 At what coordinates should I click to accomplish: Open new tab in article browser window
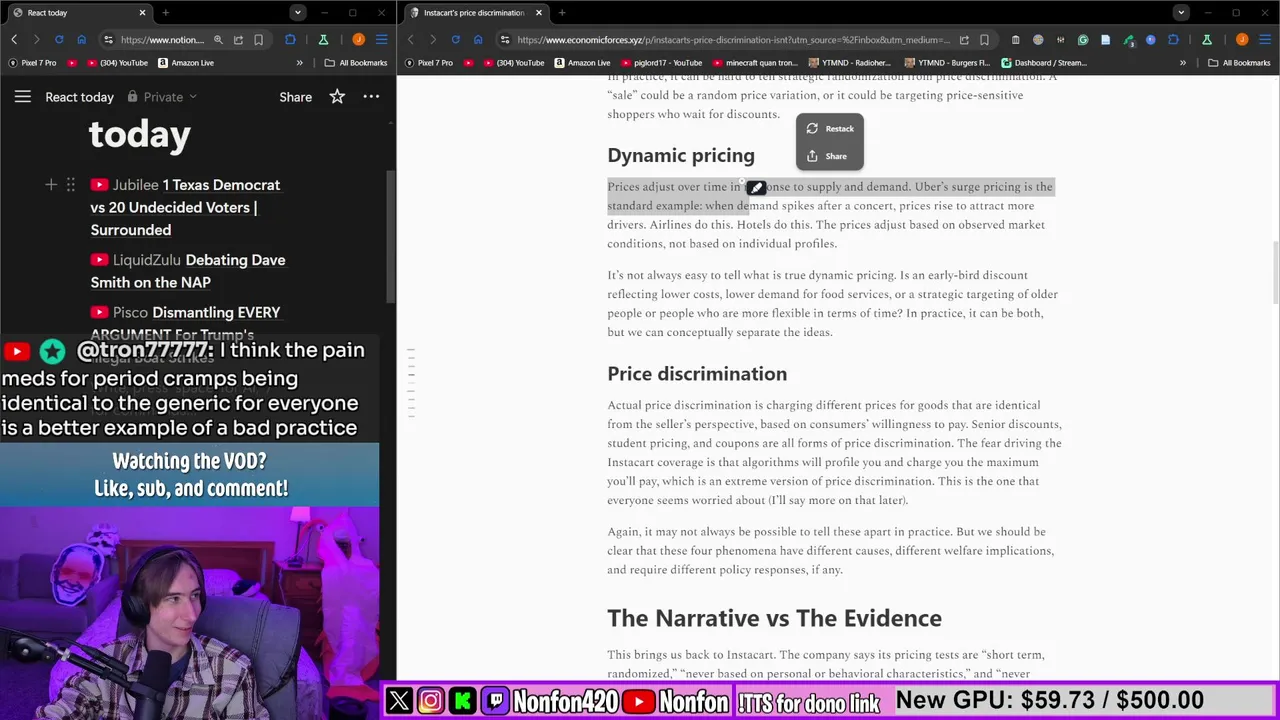562,13
